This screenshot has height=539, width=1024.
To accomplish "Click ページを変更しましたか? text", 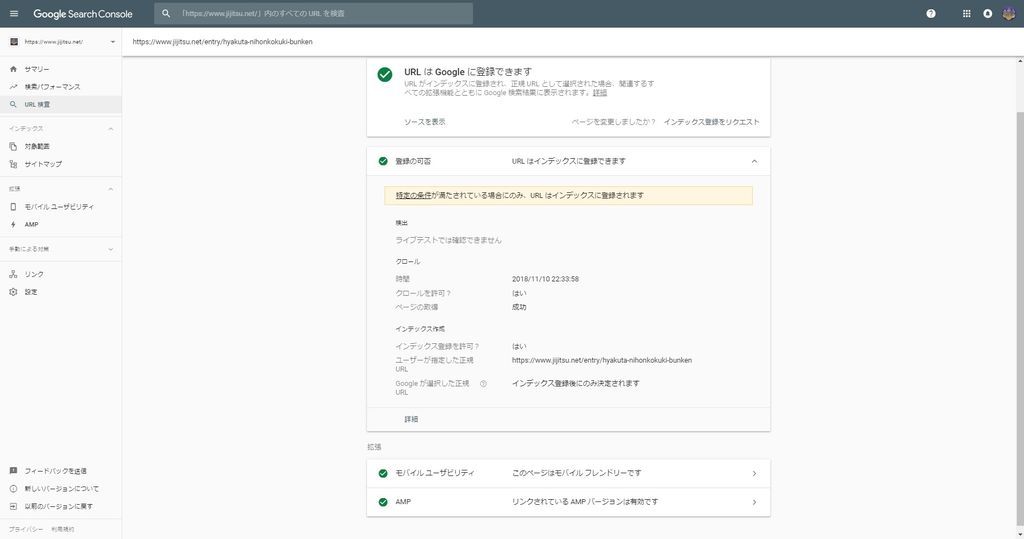I will pyautogui.click(x=613, y=122).
